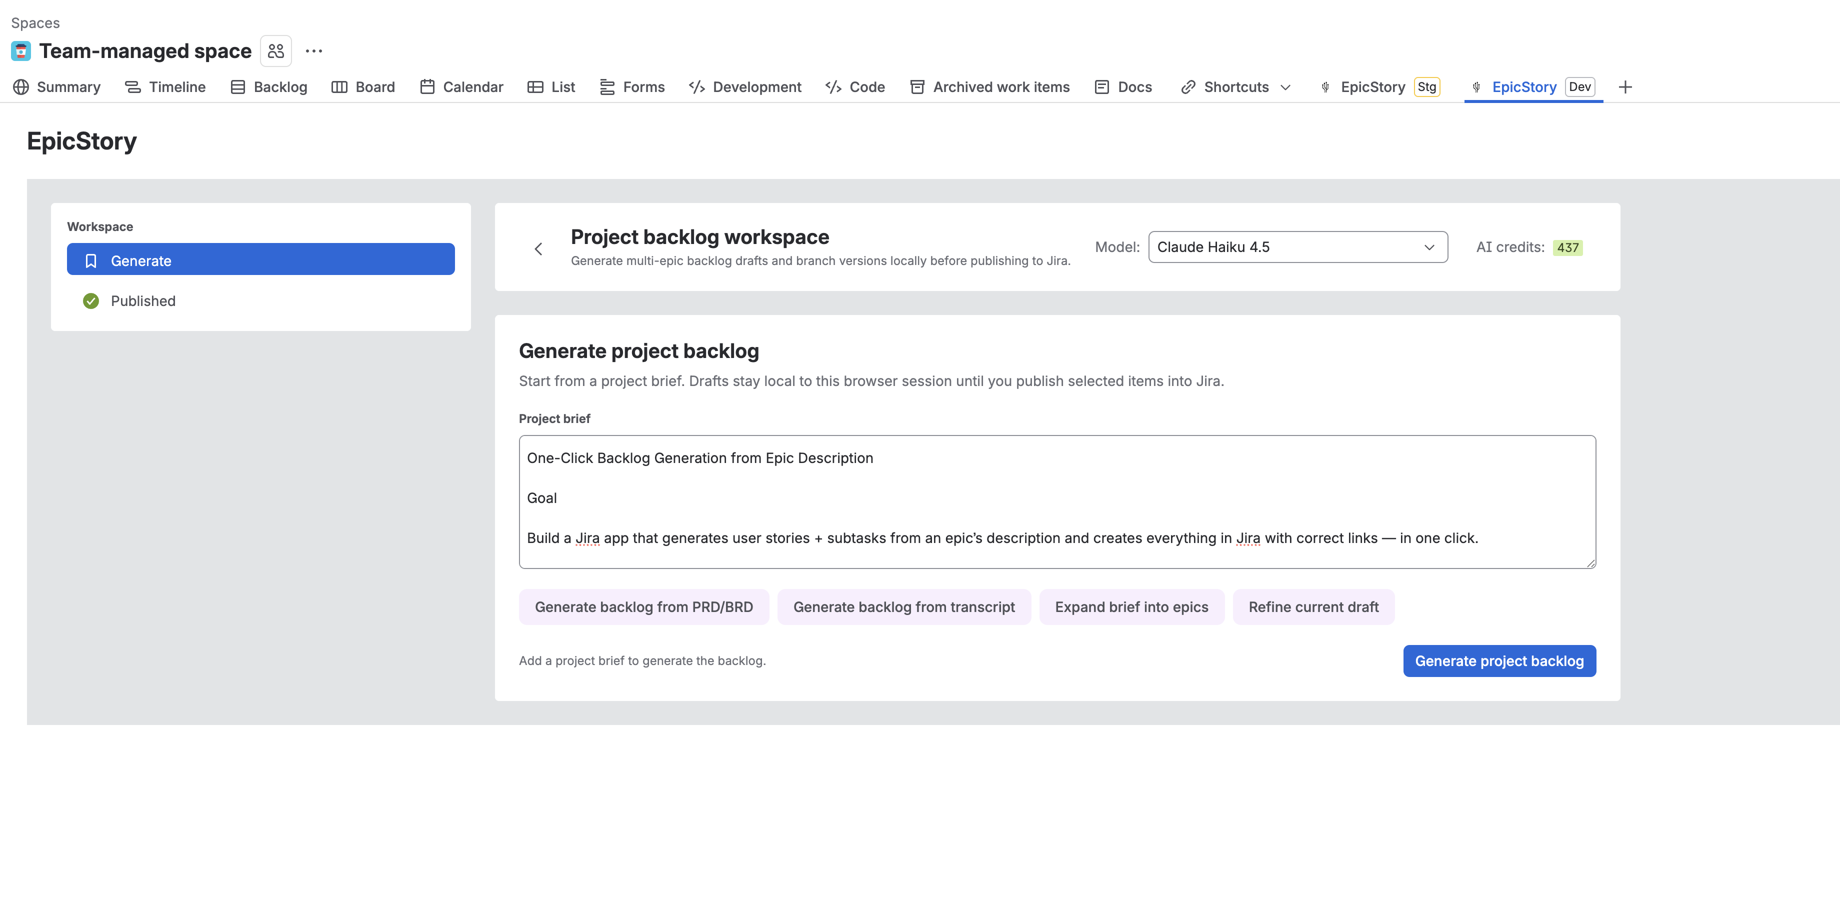Image resolution: width=1840 pixels, height=900 pixels.
Task: Click Generate backlog from PRD/BRD
Action: coord(644,607)
